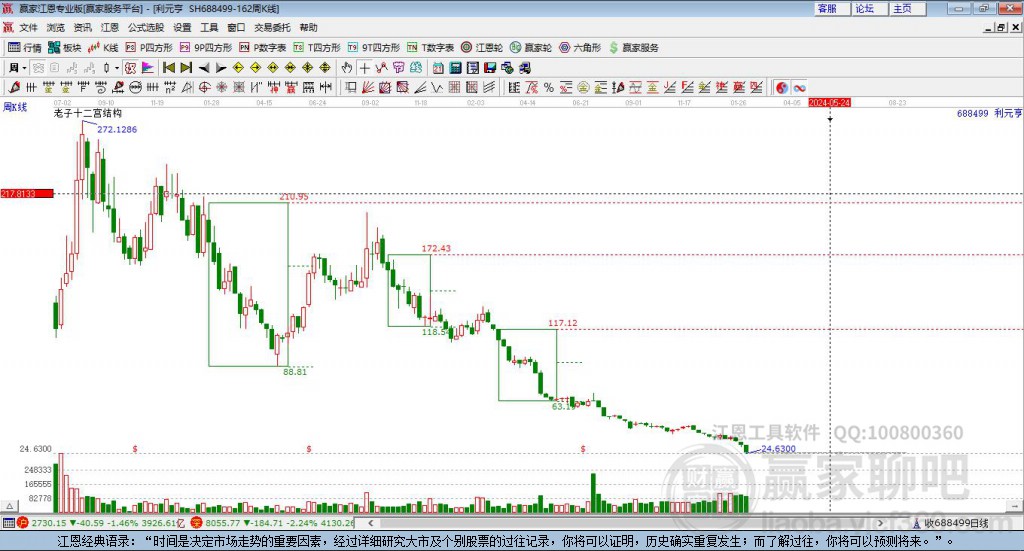Open the 9P四方形 tool

(x=206, y=48)
